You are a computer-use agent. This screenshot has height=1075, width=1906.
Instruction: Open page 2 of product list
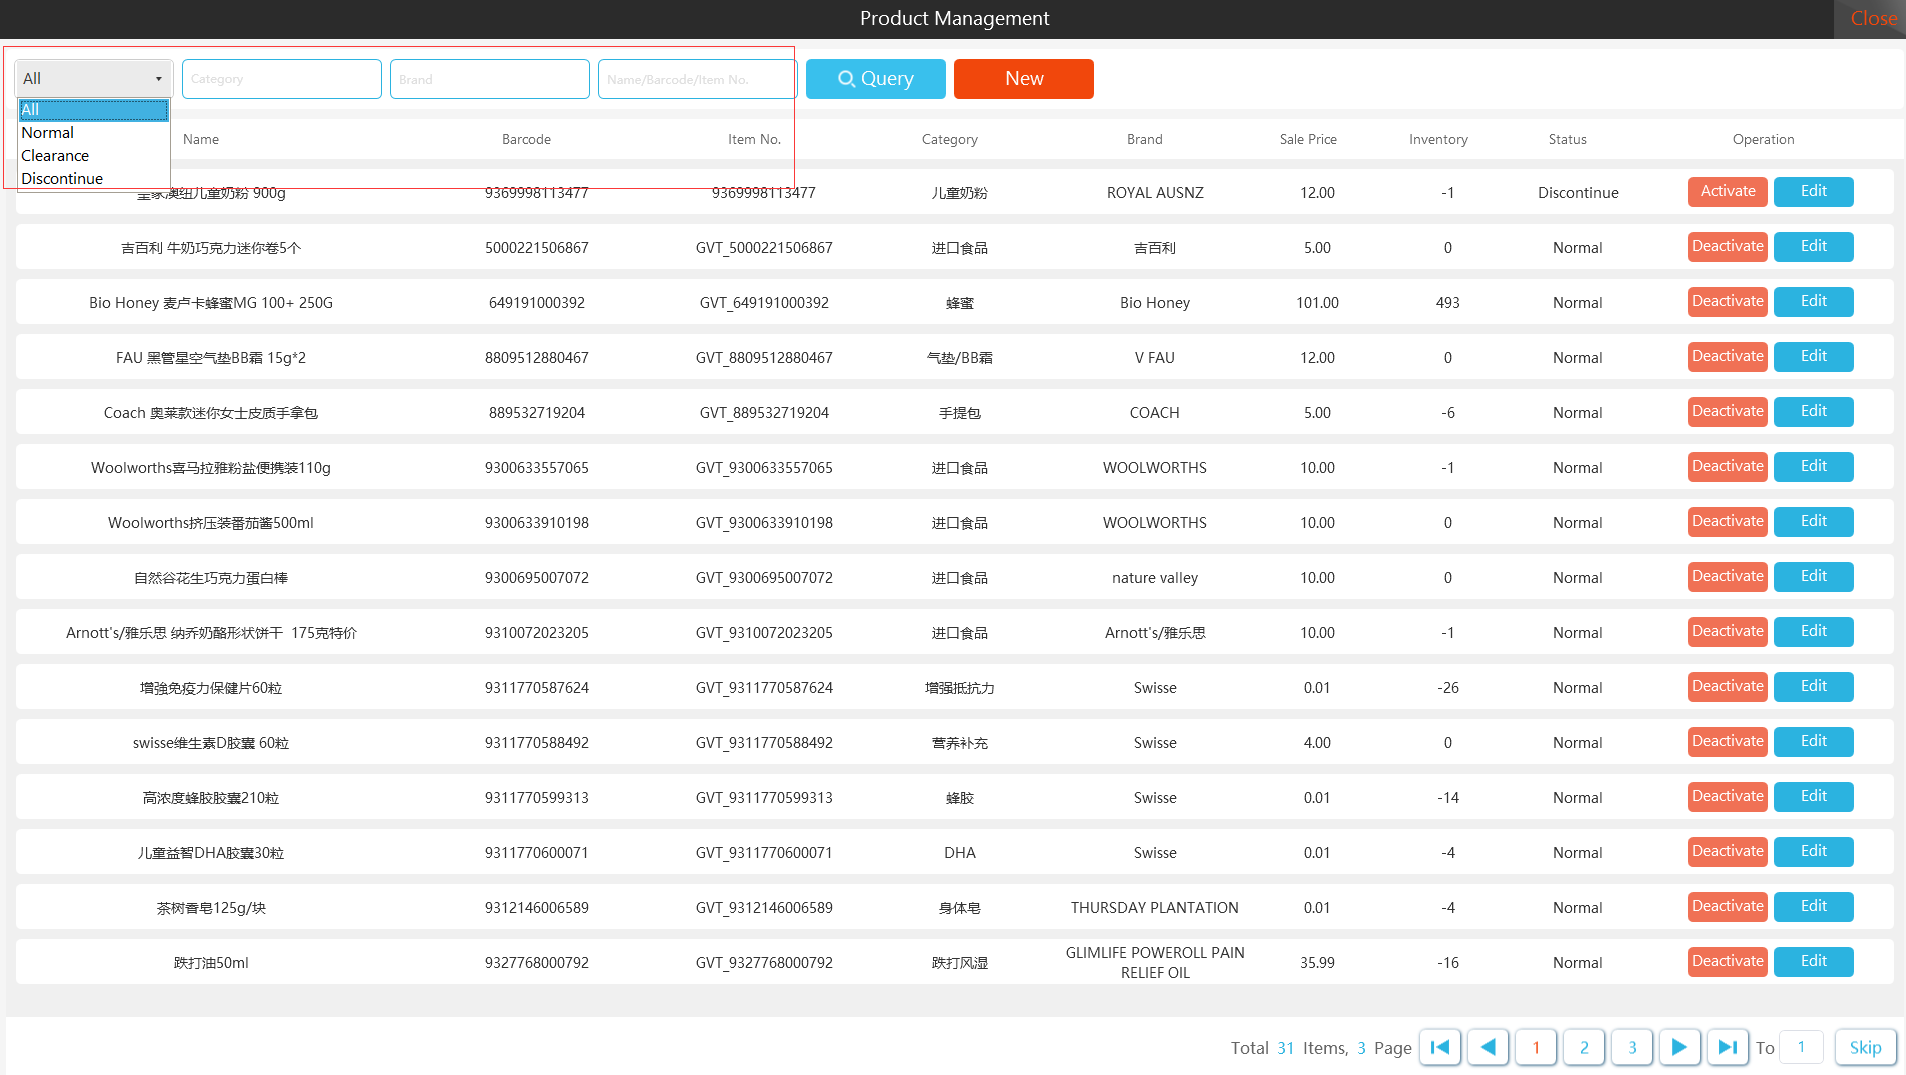1584,1047
